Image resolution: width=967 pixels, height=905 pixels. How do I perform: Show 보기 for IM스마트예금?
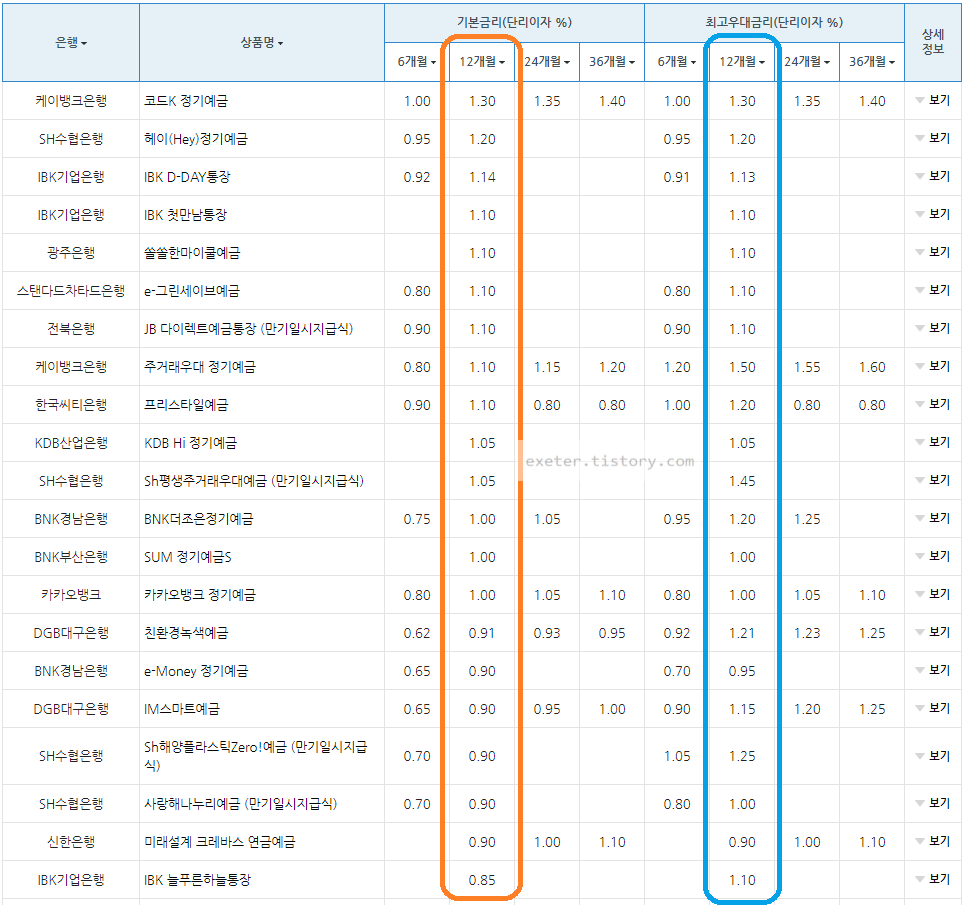[x=933, y=708]
